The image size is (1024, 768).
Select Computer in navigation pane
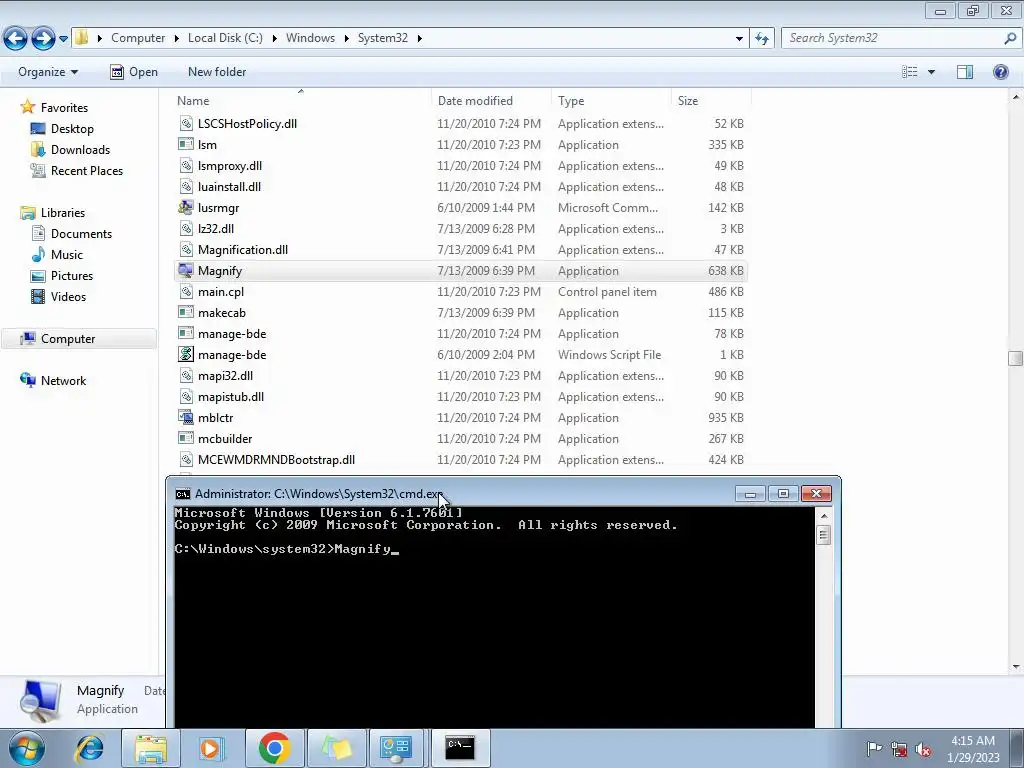68,338
